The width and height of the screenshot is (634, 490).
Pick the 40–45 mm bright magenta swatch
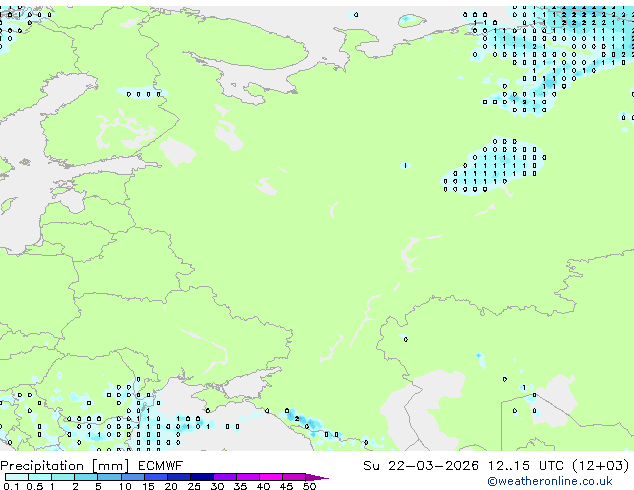(271, 477)
